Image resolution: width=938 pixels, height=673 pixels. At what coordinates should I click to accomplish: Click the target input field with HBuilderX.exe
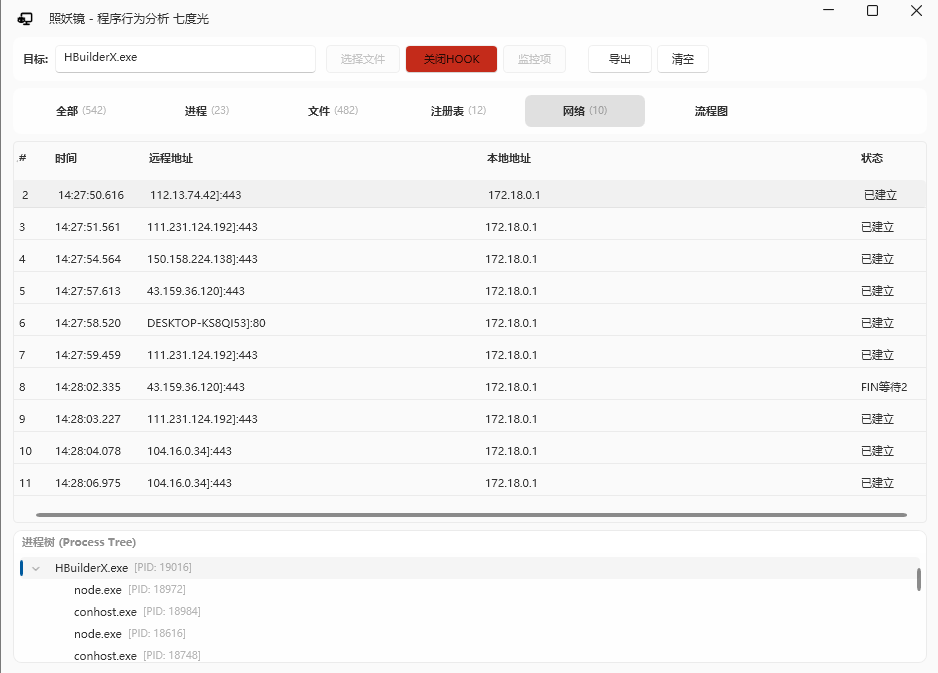185,59
